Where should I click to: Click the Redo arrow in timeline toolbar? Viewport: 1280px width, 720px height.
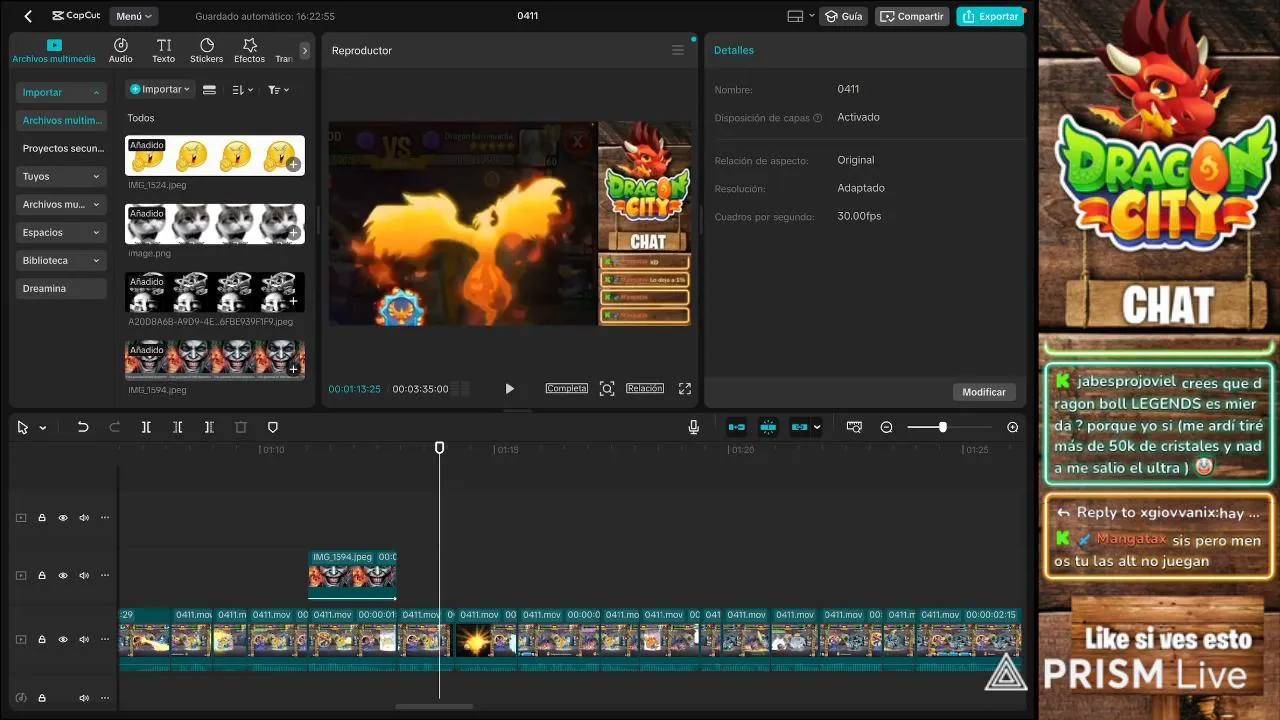(114, 427)
